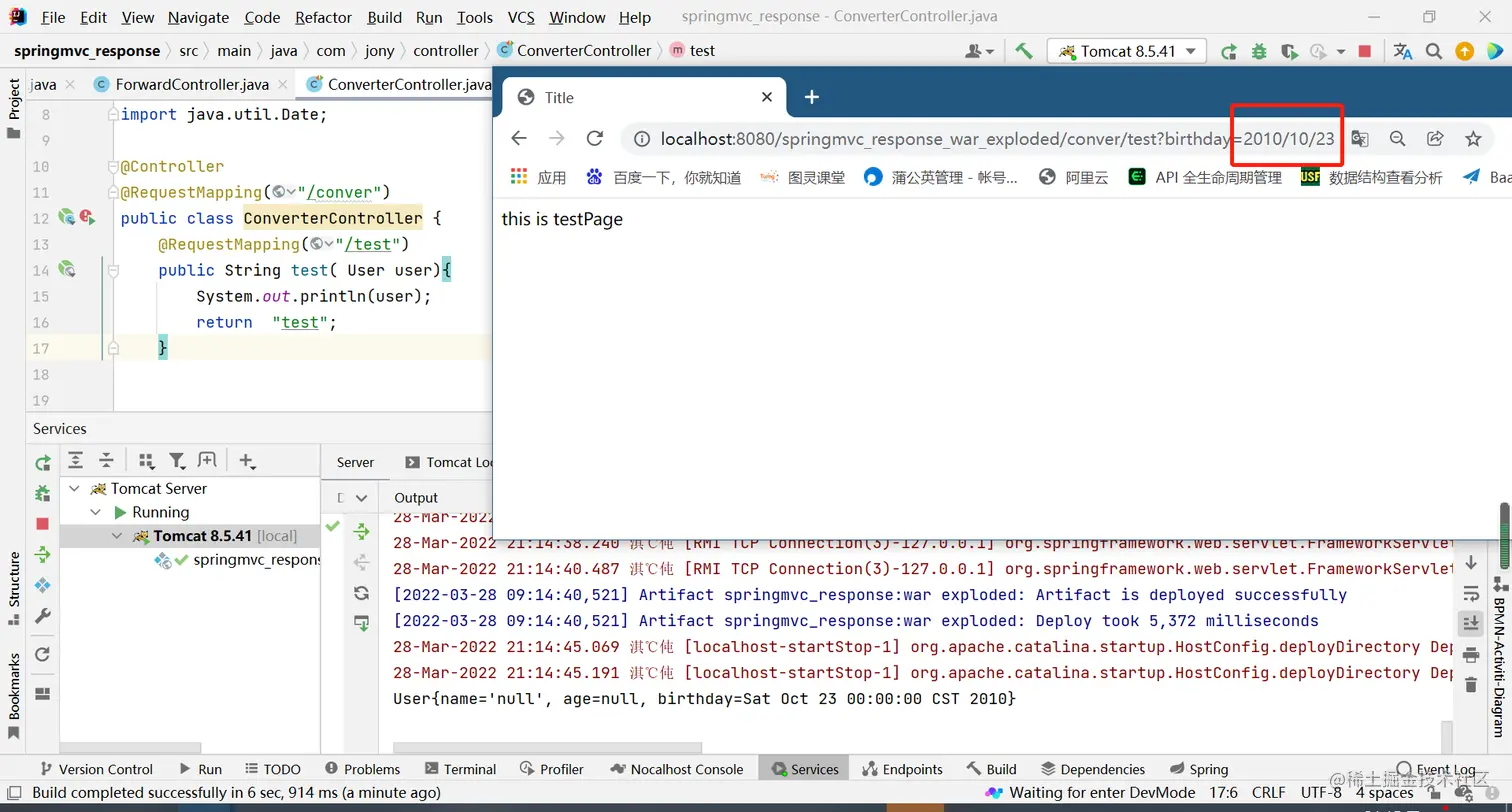
Task: Collapse the Tomcat 8.5.41 [local] node
Action: (x=118, y=537)
